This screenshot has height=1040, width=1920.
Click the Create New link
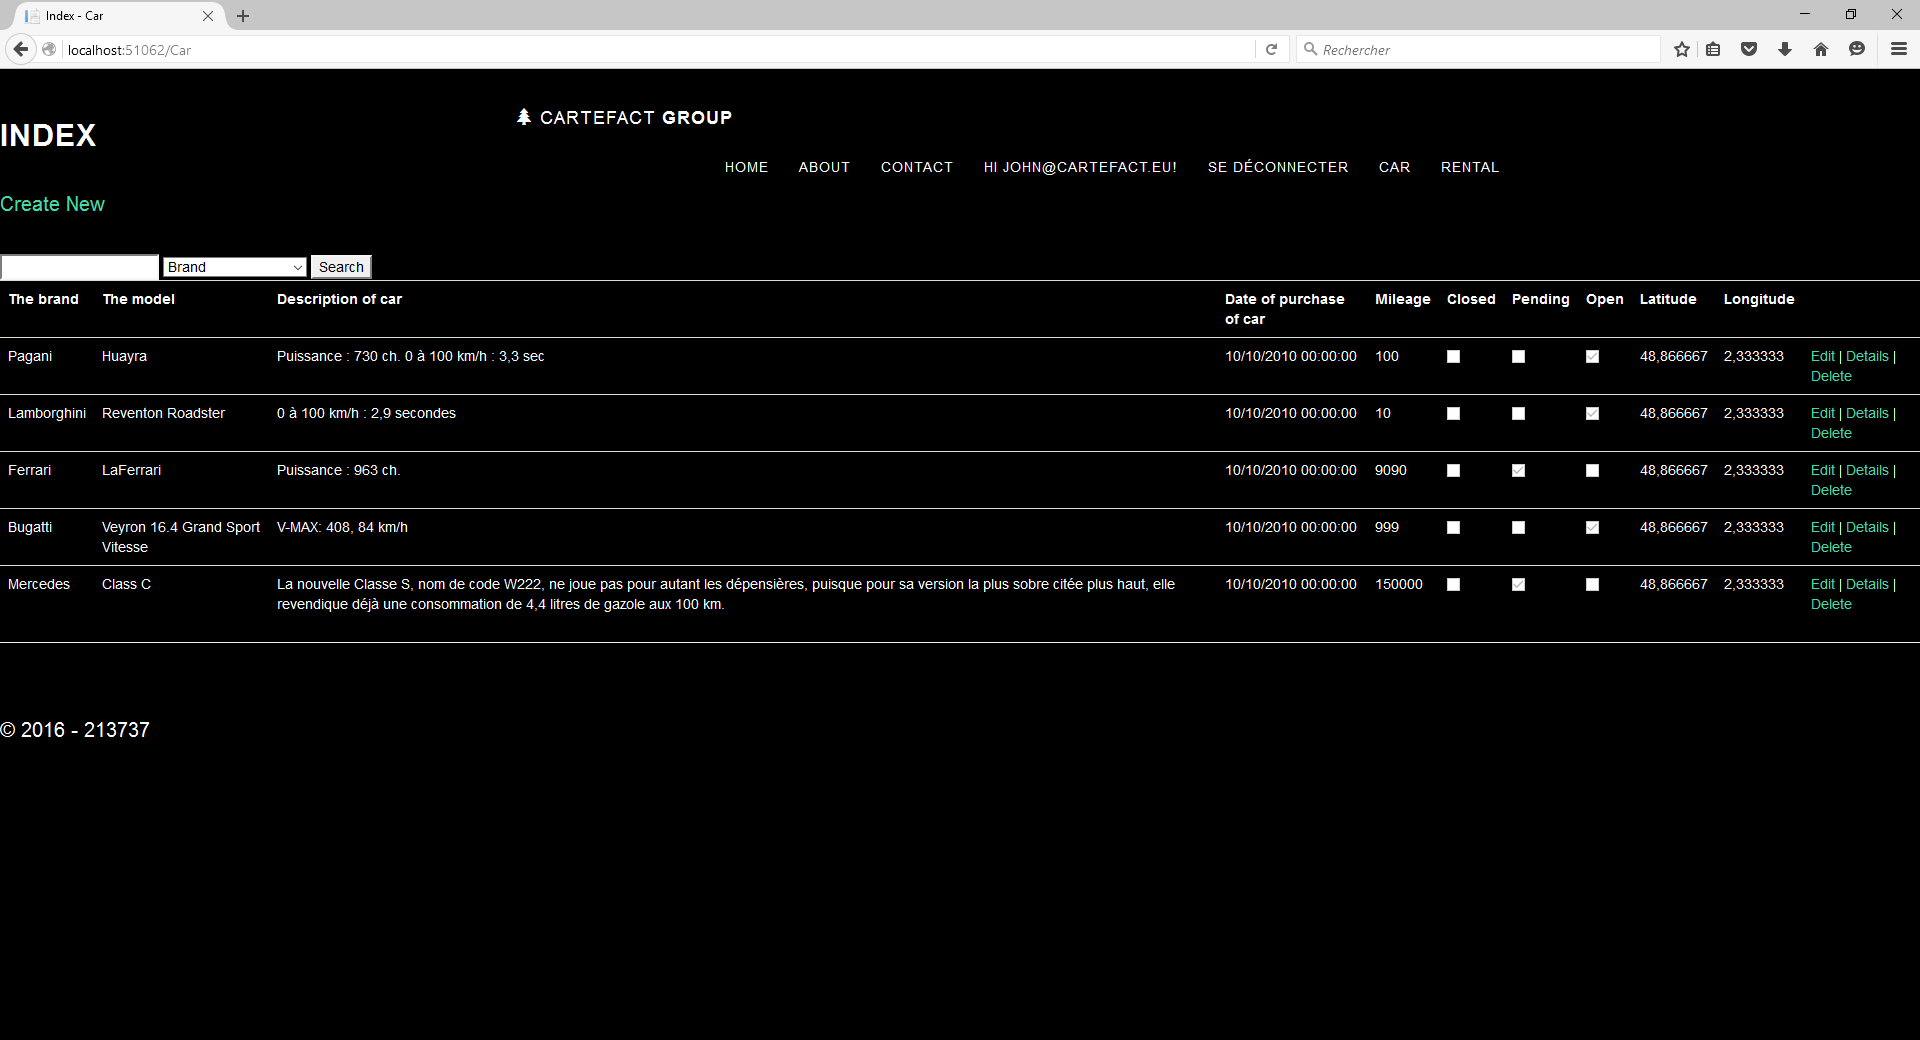pyautogui.click(x=53, y=204)
